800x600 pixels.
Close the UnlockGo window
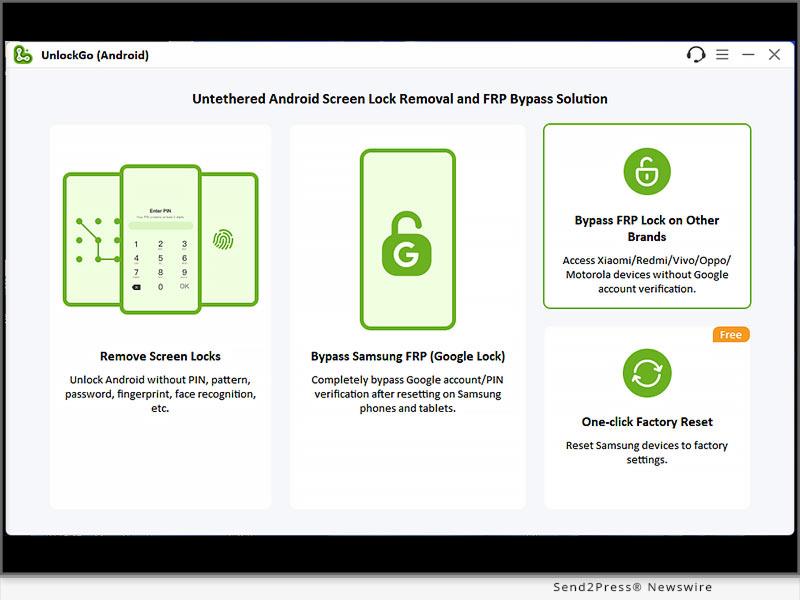tap(774, 55)
